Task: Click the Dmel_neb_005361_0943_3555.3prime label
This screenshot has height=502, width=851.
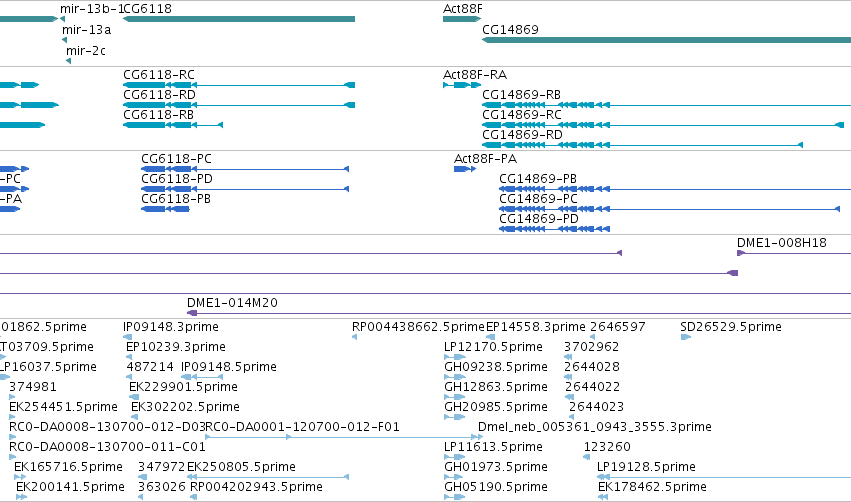Action: pyautogui.click(x=594, y=428)
